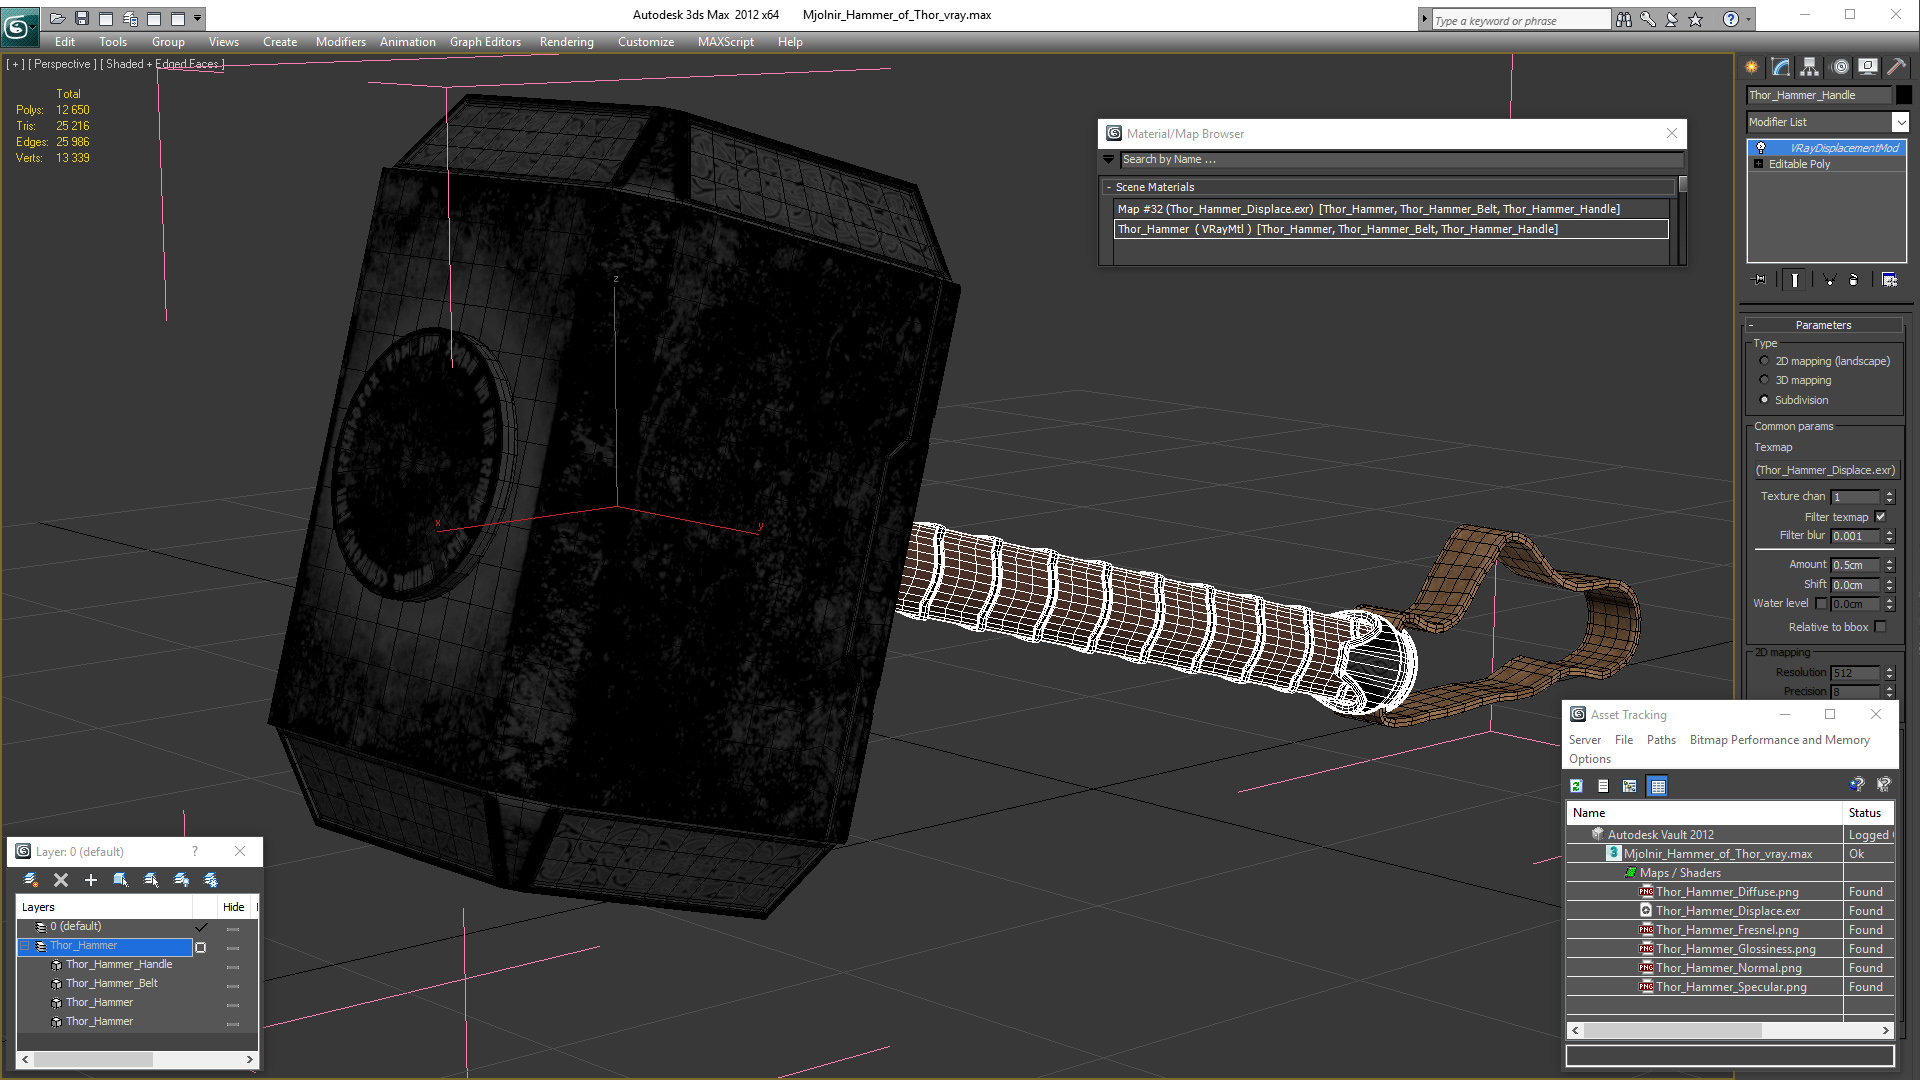Click Refresh icon in Asset Tracking
The image size is (1920, 1080).
(1577, 786)
